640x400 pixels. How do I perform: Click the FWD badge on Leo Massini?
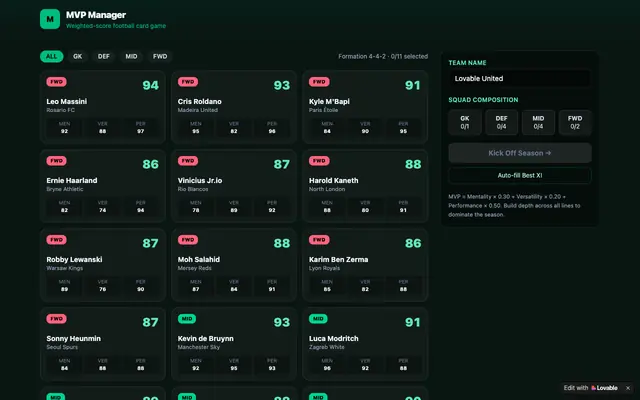(x=56, y=82)
